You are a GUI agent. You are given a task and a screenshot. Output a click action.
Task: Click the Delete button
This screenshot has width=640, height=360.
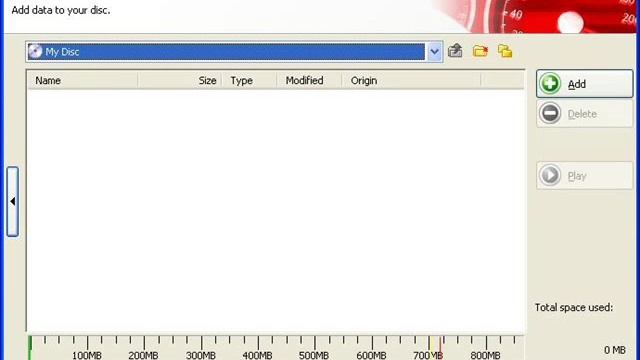584,113
